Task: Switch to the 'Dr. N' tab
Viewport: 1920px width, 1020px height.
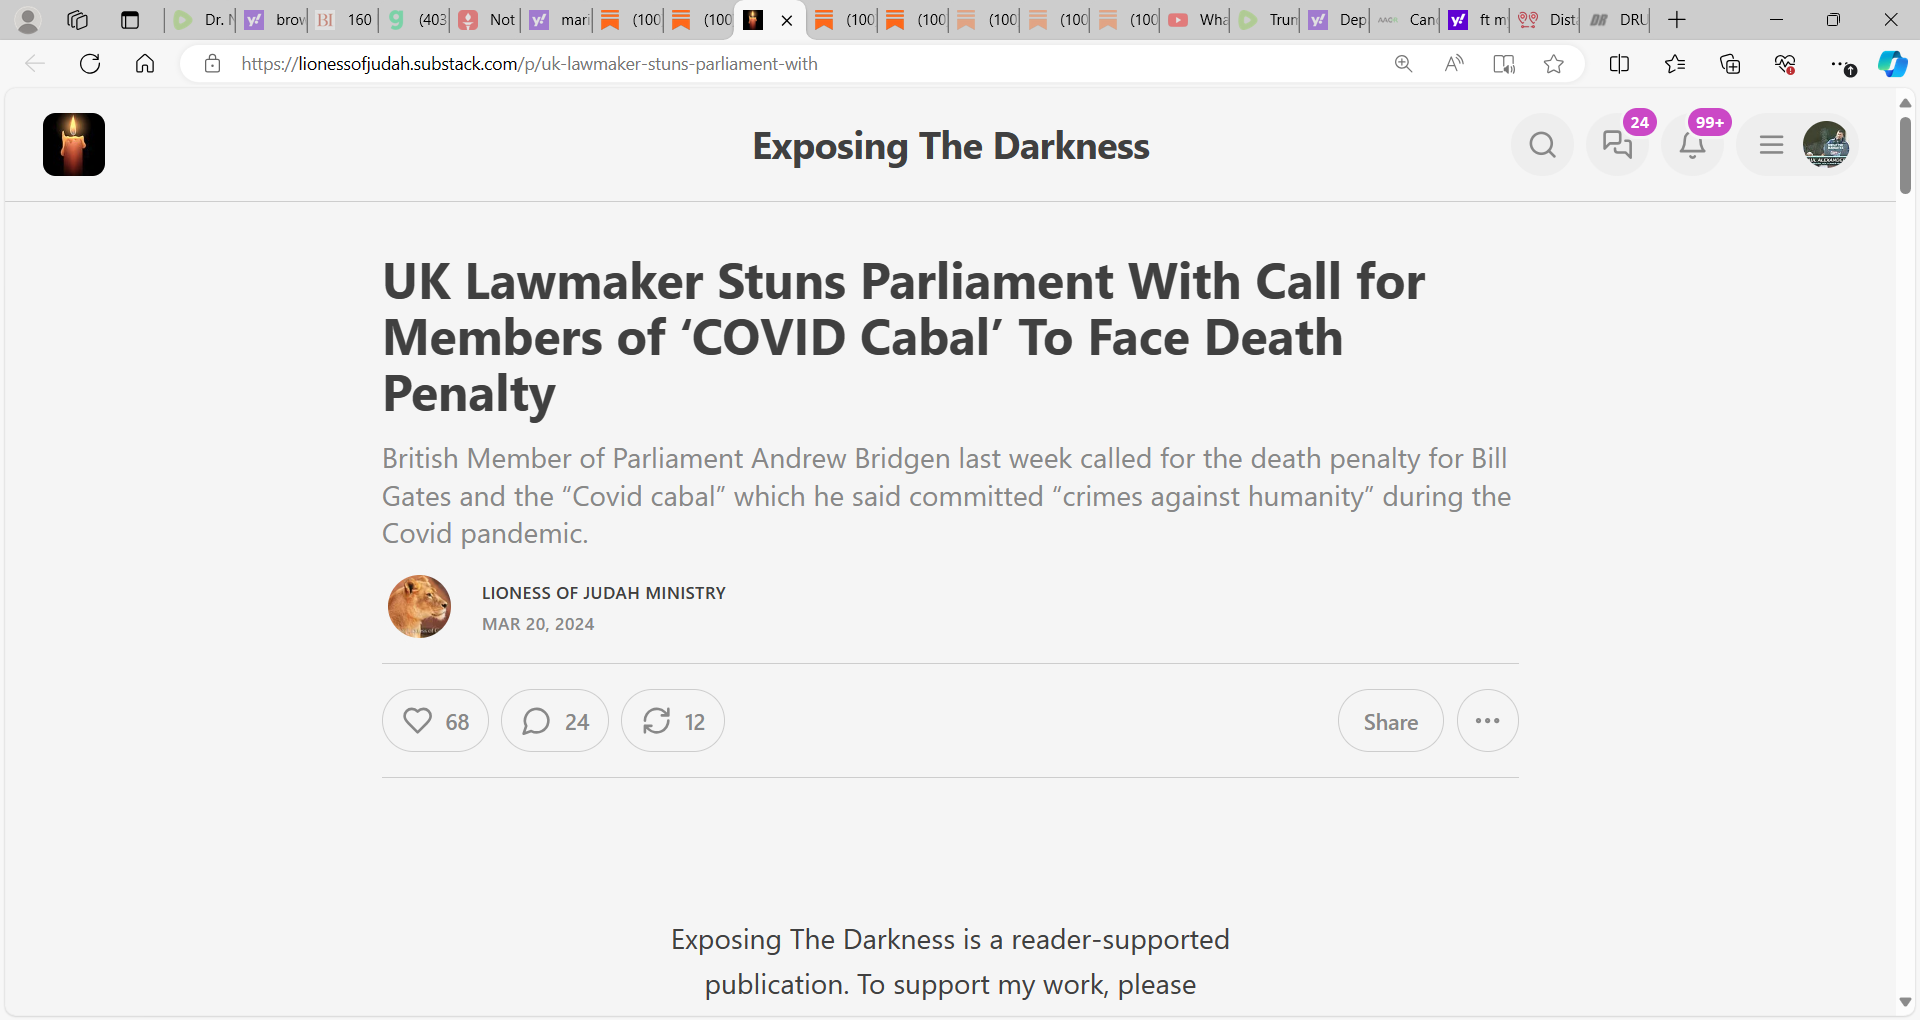Action: (201, 20)
